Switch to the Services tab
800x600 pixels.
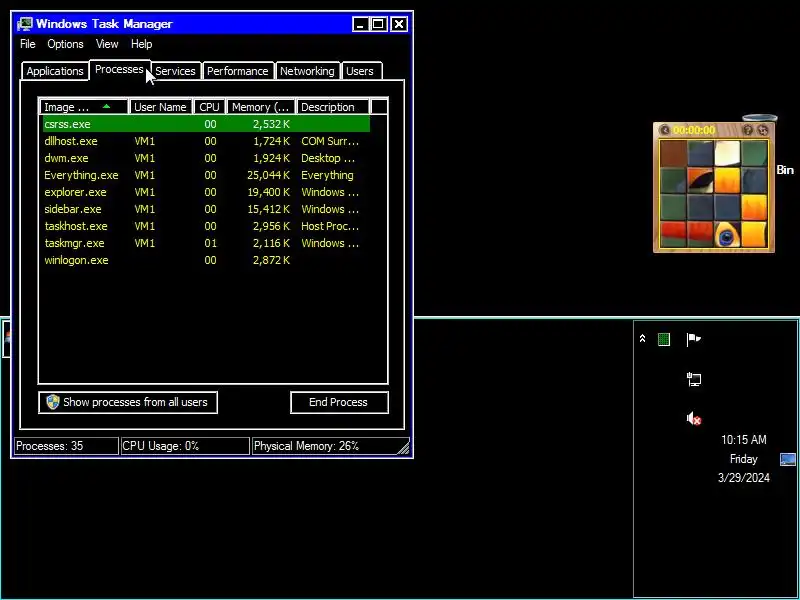175,71
